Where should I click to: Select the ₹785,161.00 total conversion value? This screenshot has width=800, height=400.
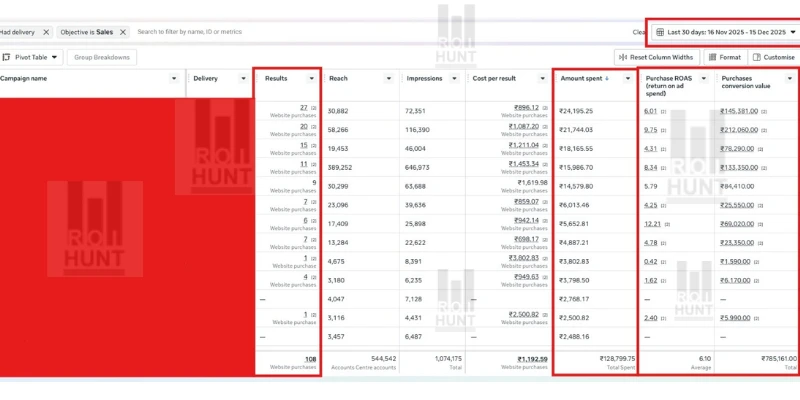[779, 359]
